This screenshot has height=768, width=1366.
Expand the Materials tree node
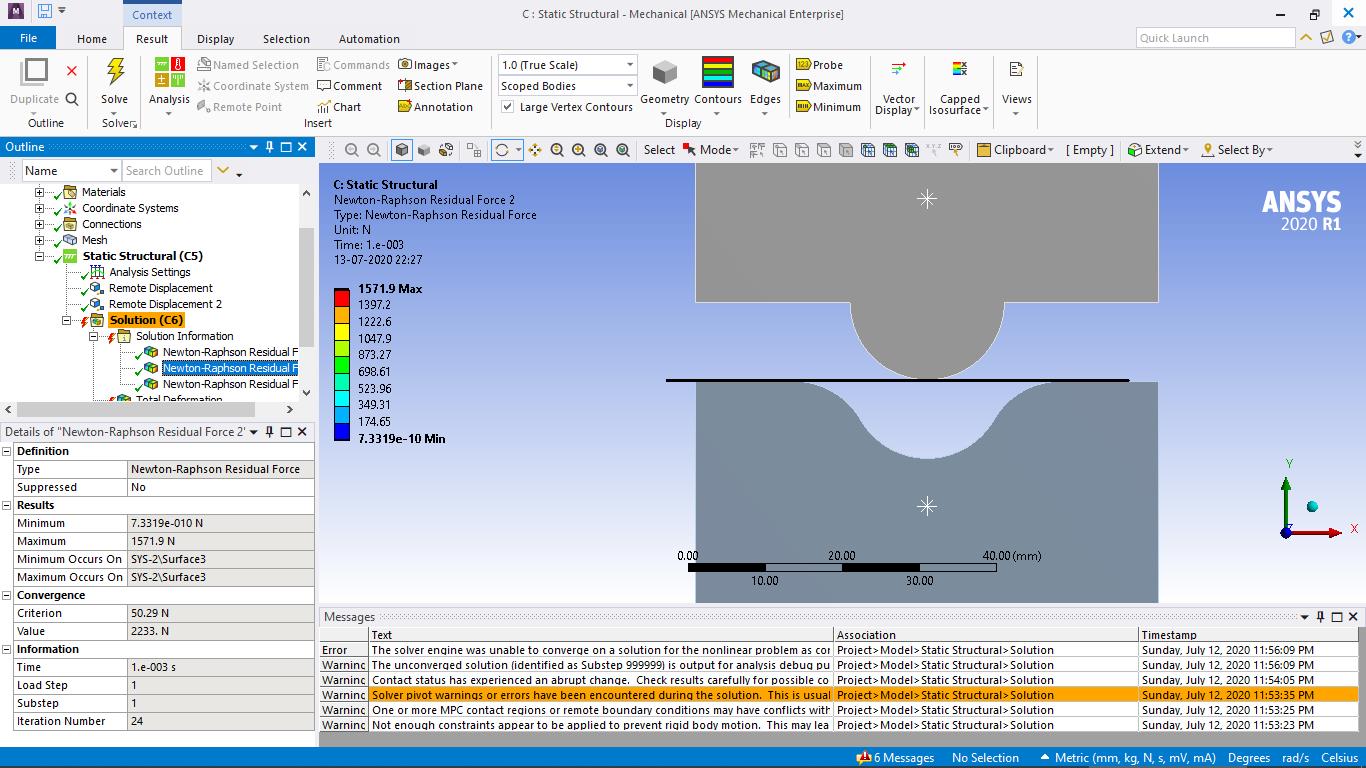(x=40, y=192)
